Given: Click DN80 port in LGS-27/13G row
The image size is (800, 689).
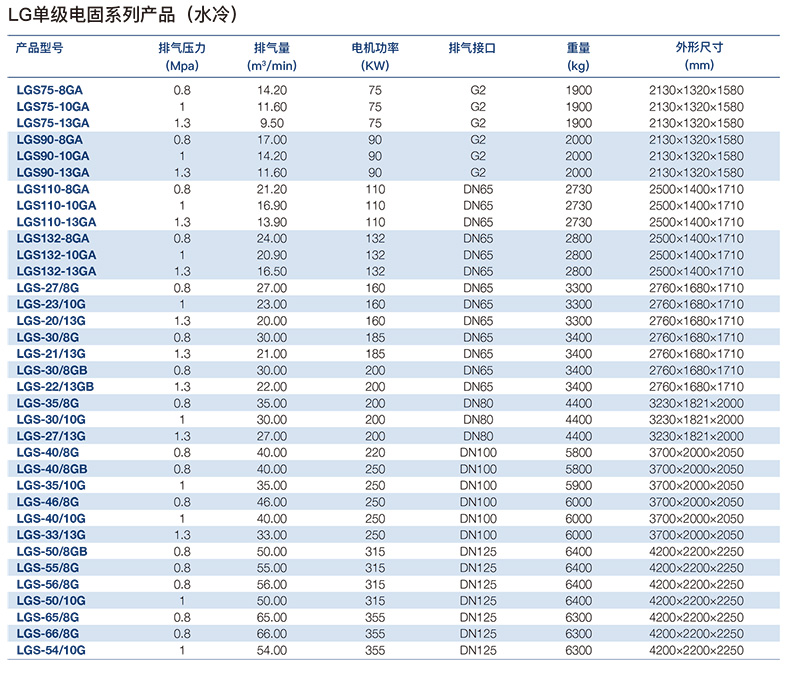Looking at the screenshot, I should [478, 436].
